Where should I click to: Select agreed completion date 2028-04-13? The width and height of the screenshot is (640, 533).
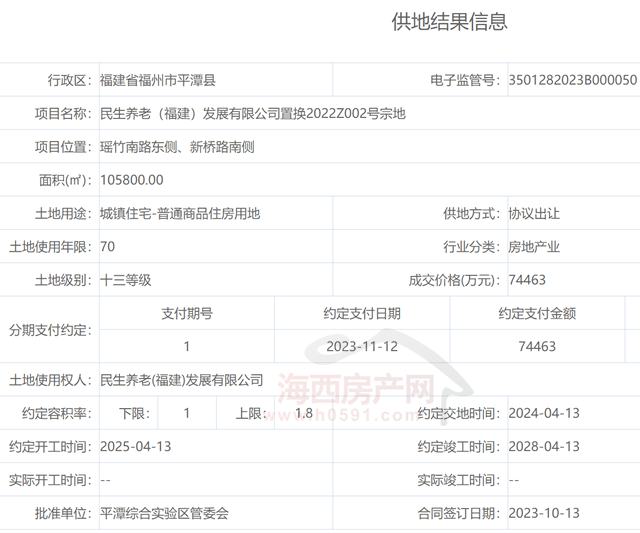(544, 446)
